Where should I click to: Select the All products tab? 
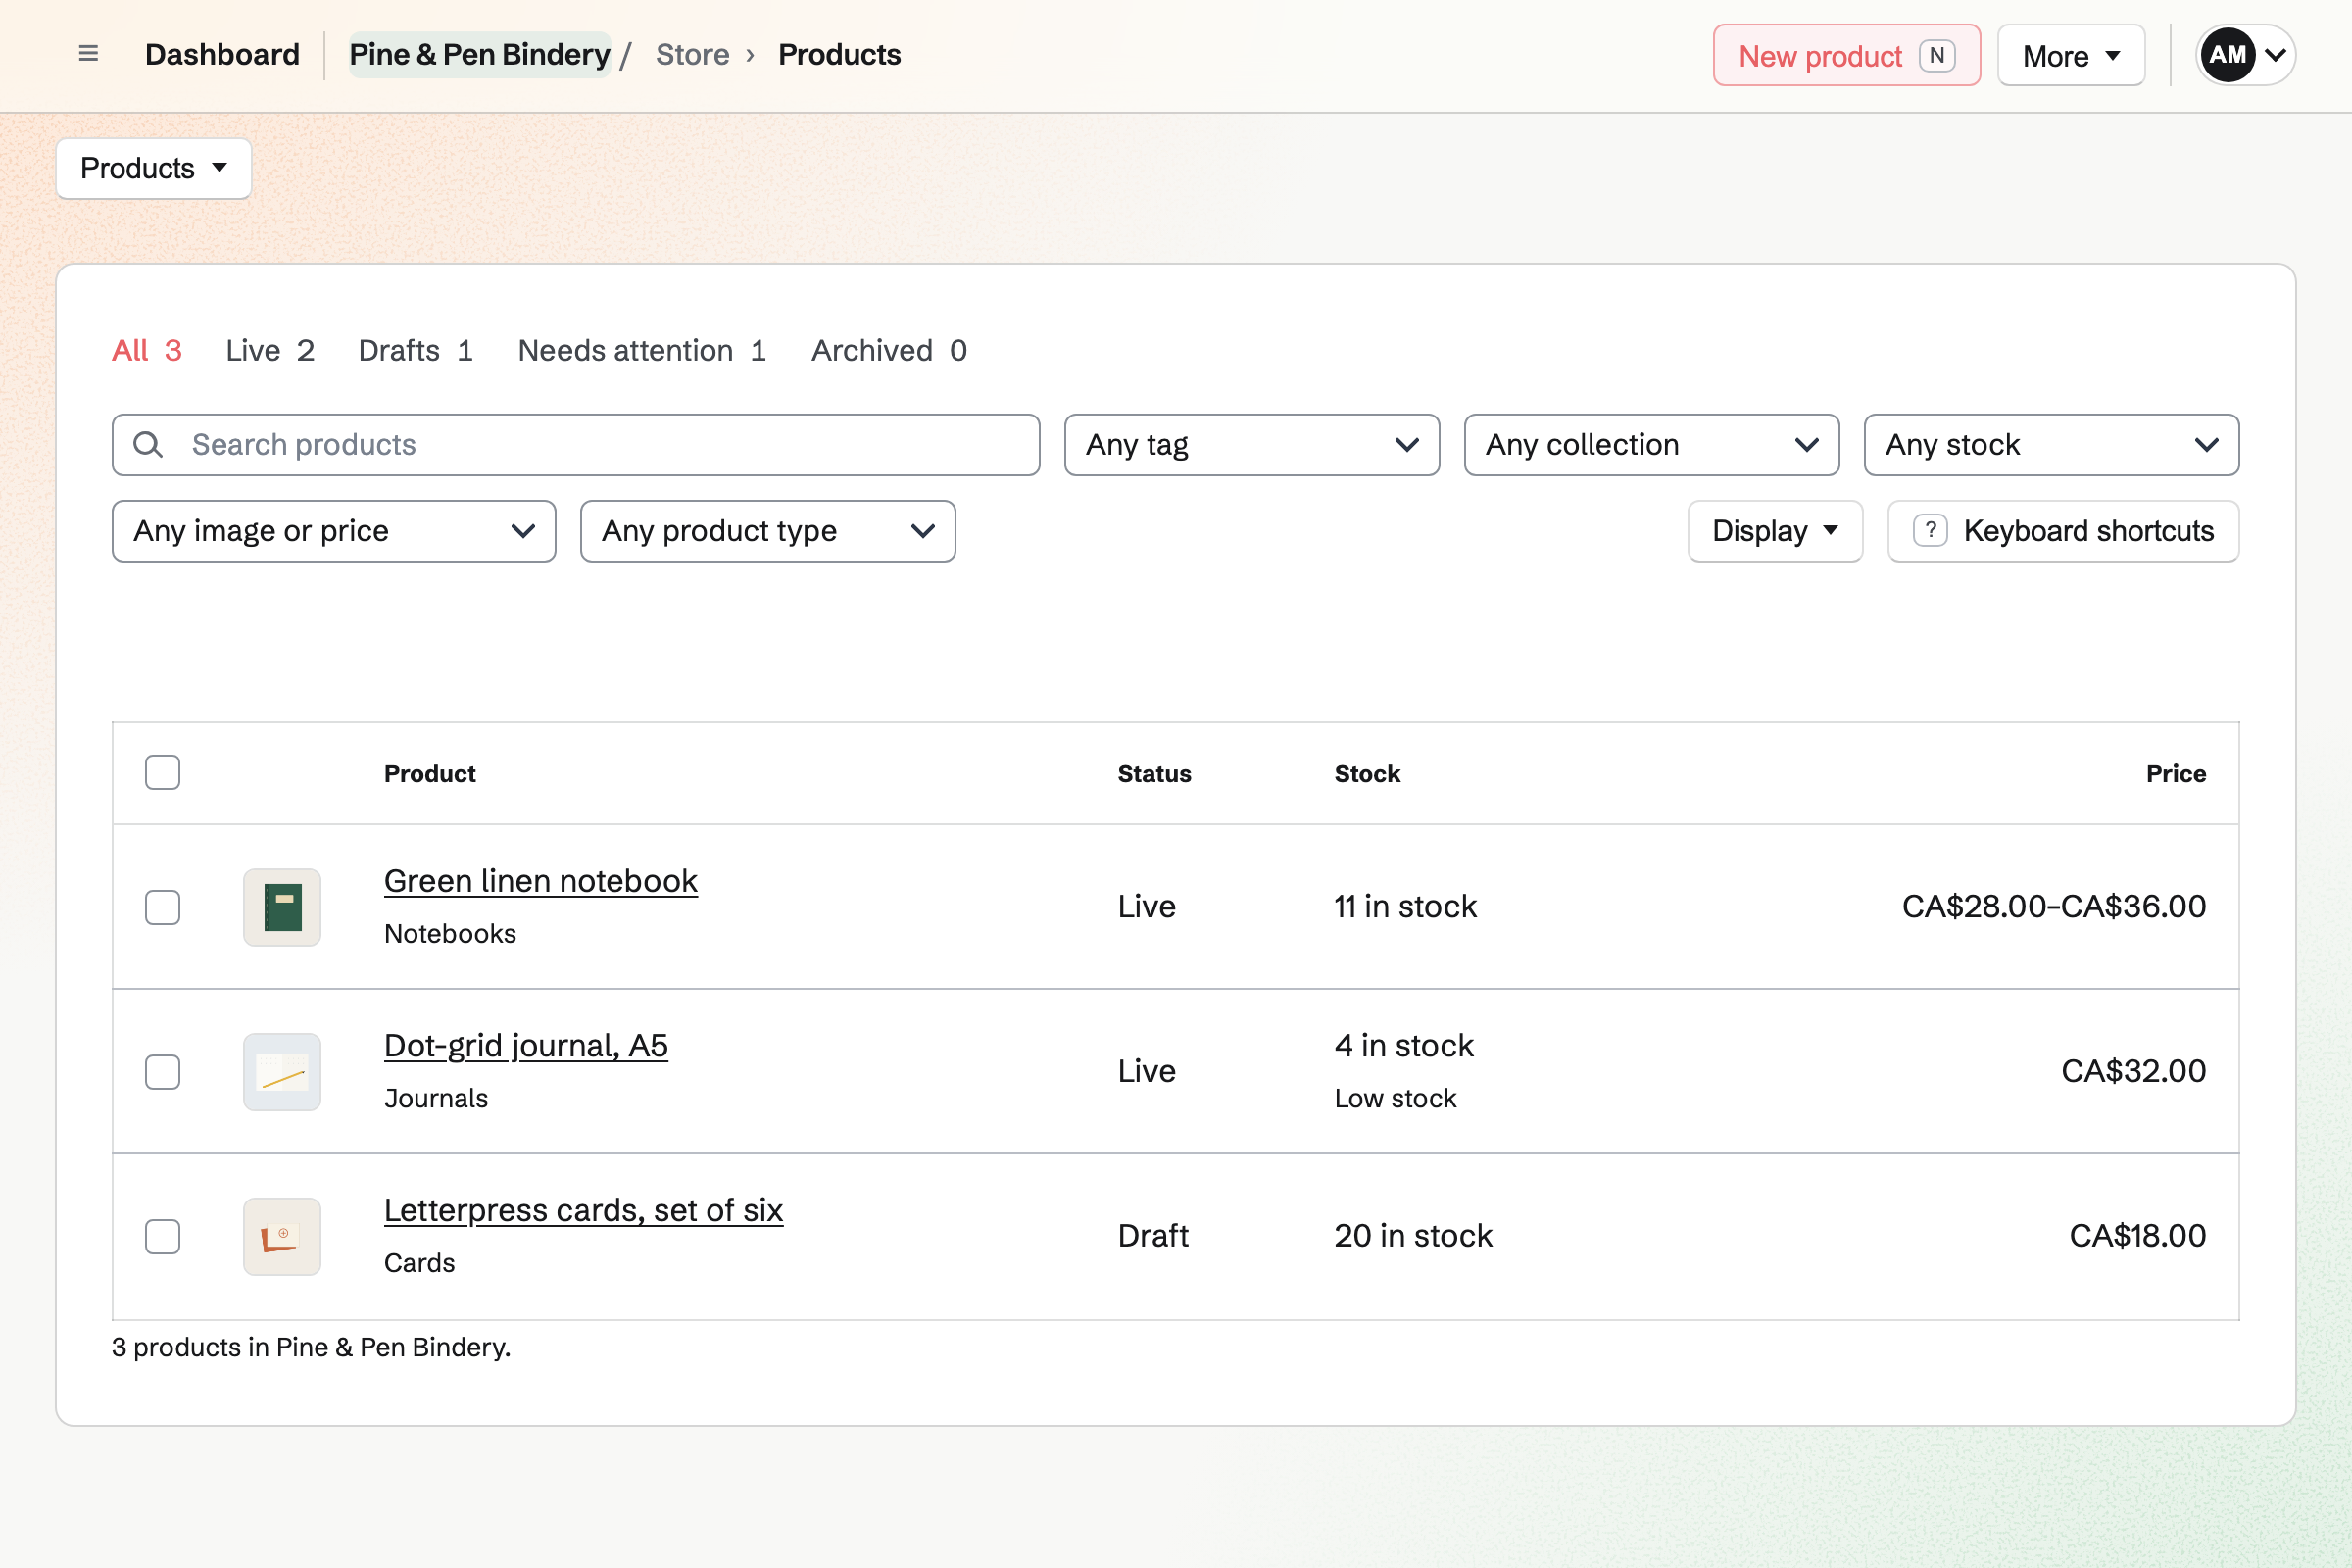(147, 350)
